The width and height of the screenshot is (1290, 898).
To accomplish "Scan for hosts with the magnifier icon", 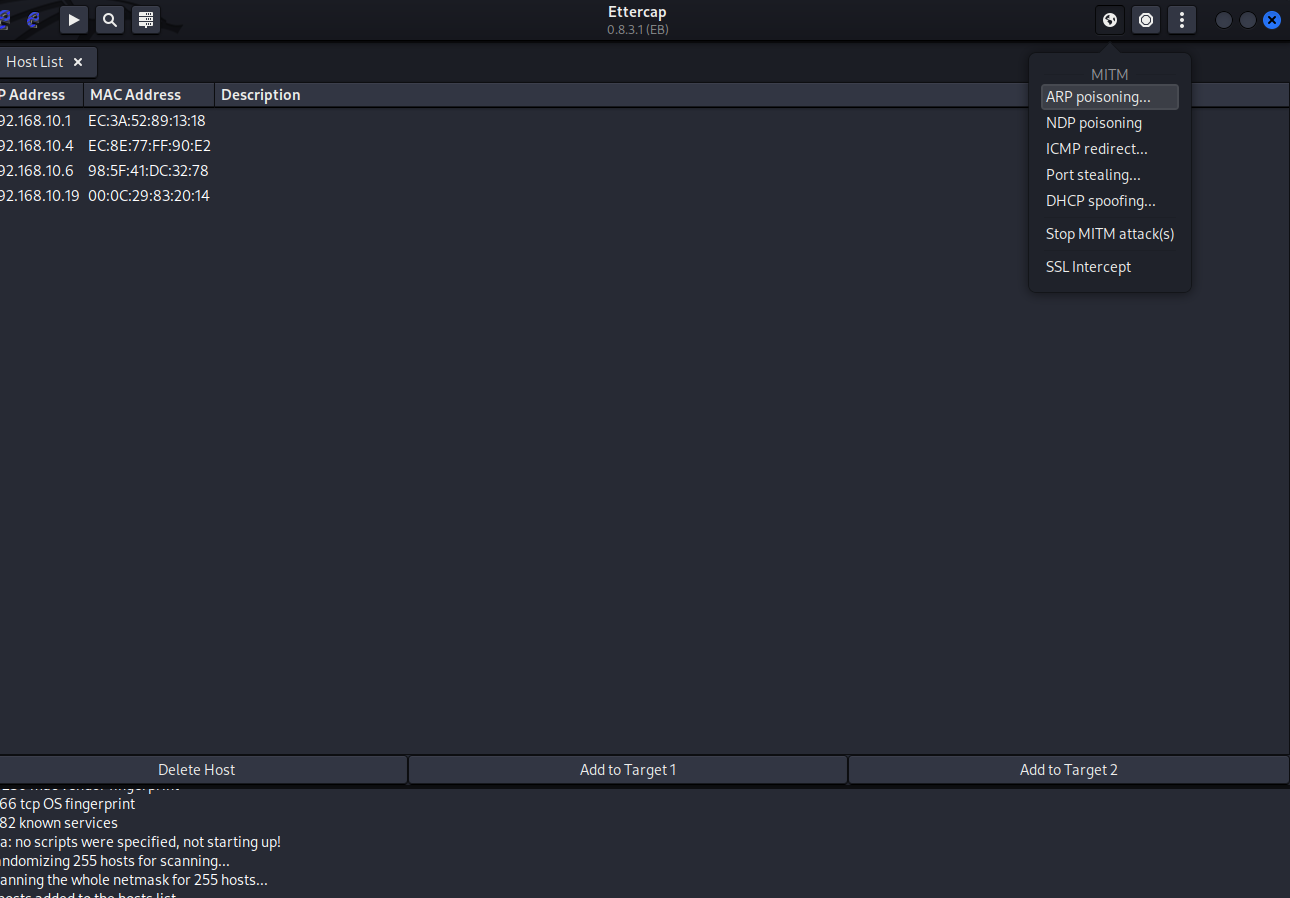I will point(110,19).
